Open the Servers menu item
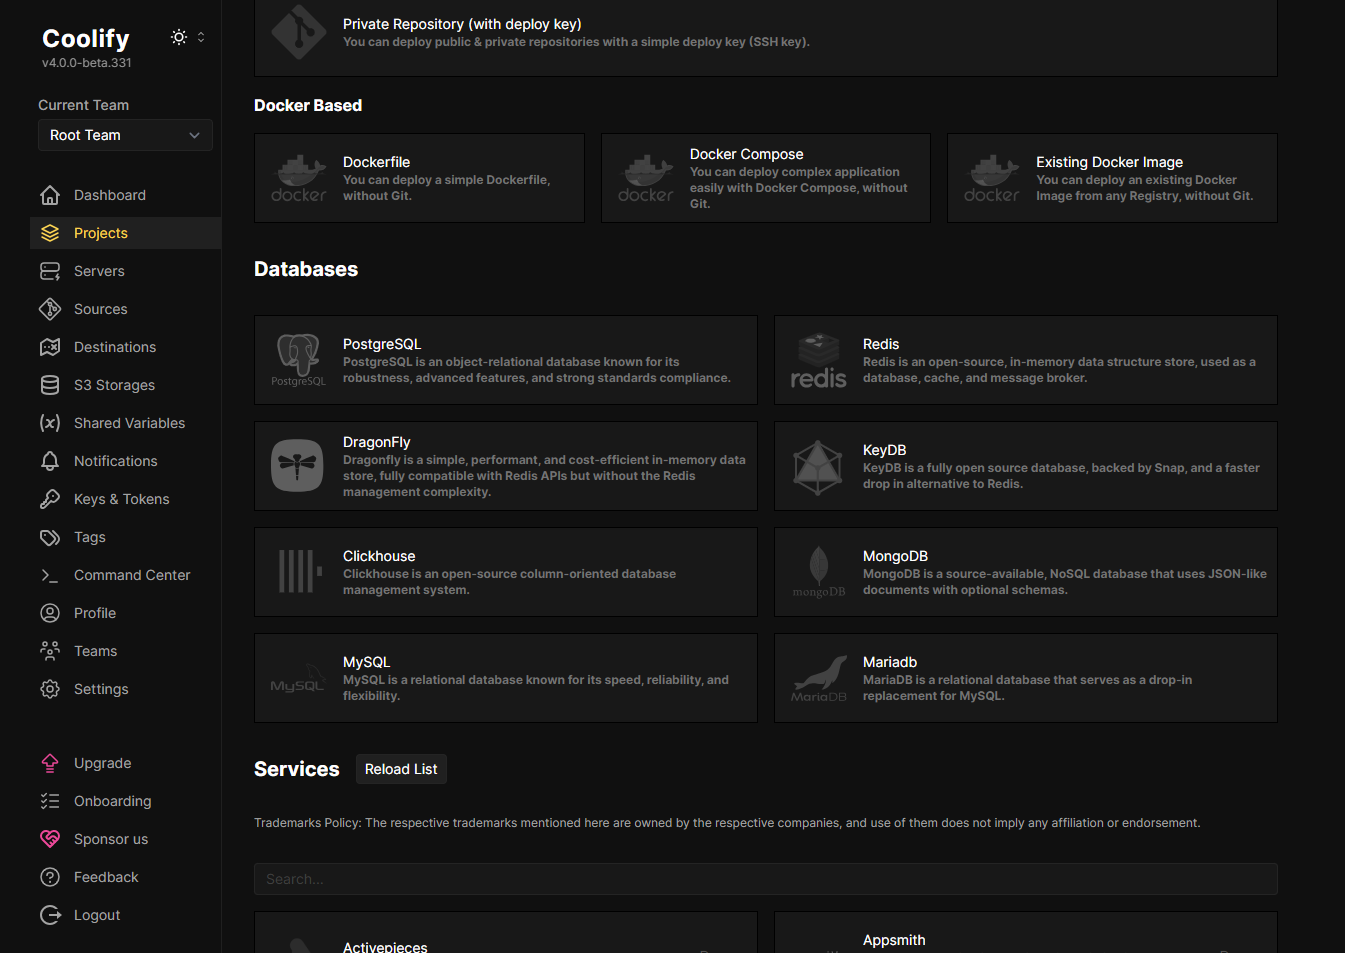Image resolution: width=1345 pixels, height=953 pixels. (x=99, y=271)
